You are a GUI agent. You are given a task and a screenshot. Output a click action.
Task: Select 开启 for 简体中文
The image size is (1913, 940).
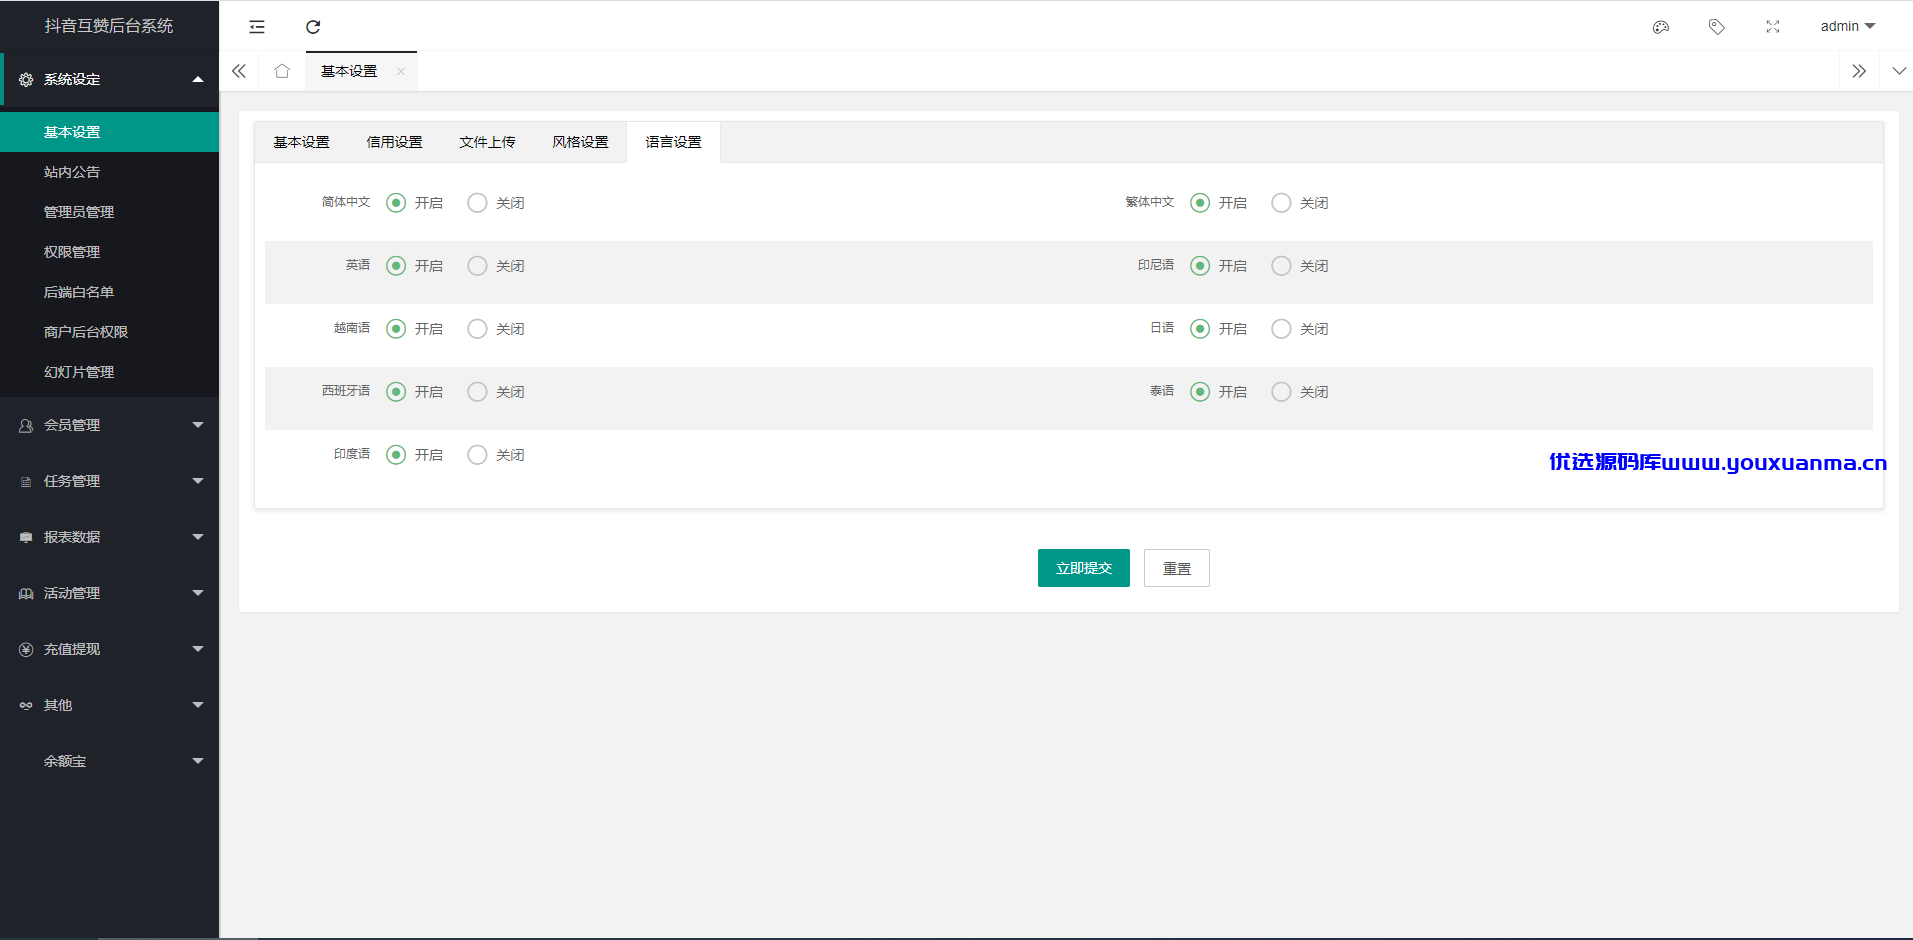415,203
